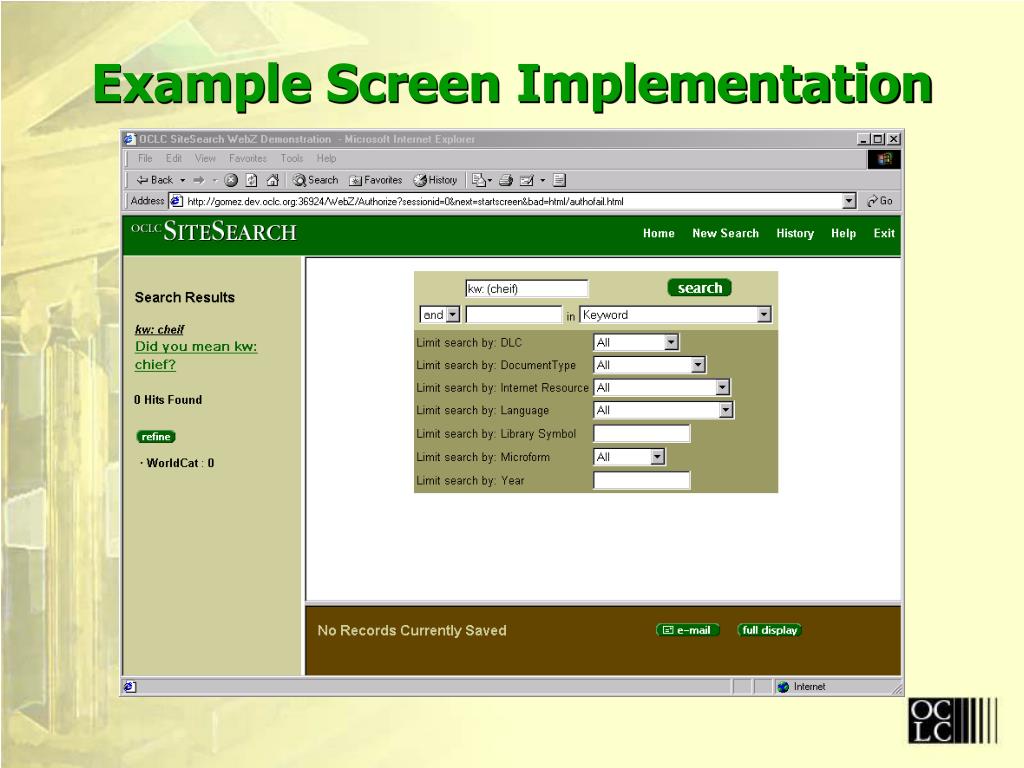Click the 'kw: cheif' query link

(x=159, y=330)
